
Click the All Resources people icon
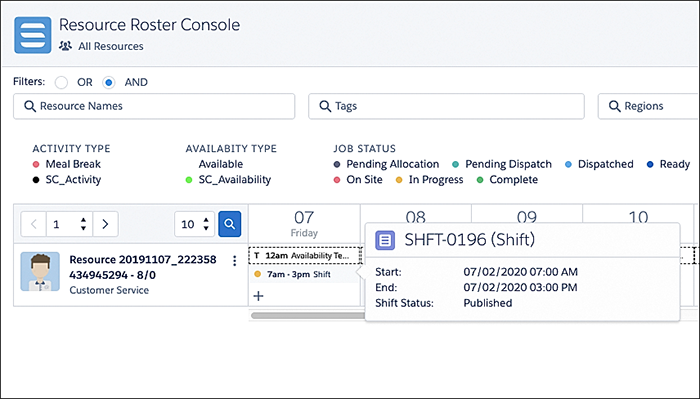[x=66, y=46]
